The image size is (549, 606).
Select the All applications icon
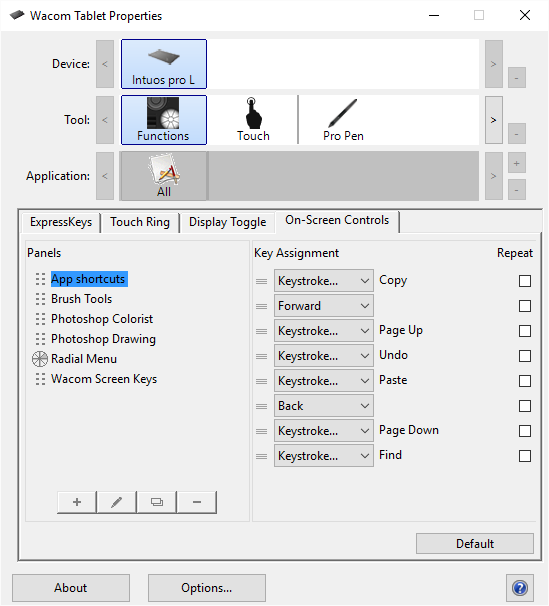164,176
